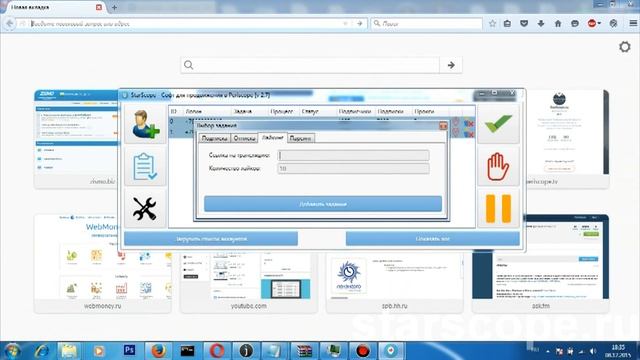Click the red hand stop icon

click(498, 167)
